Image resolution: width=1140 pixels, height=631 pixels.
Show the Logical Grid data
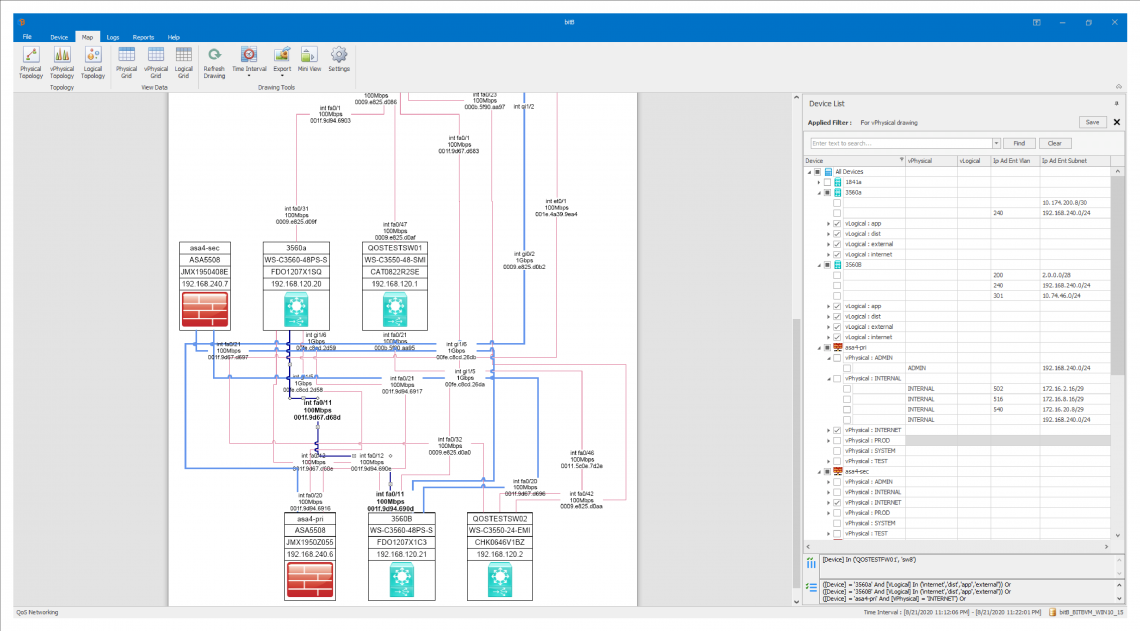pyautogui.click(x=184, y=63)
